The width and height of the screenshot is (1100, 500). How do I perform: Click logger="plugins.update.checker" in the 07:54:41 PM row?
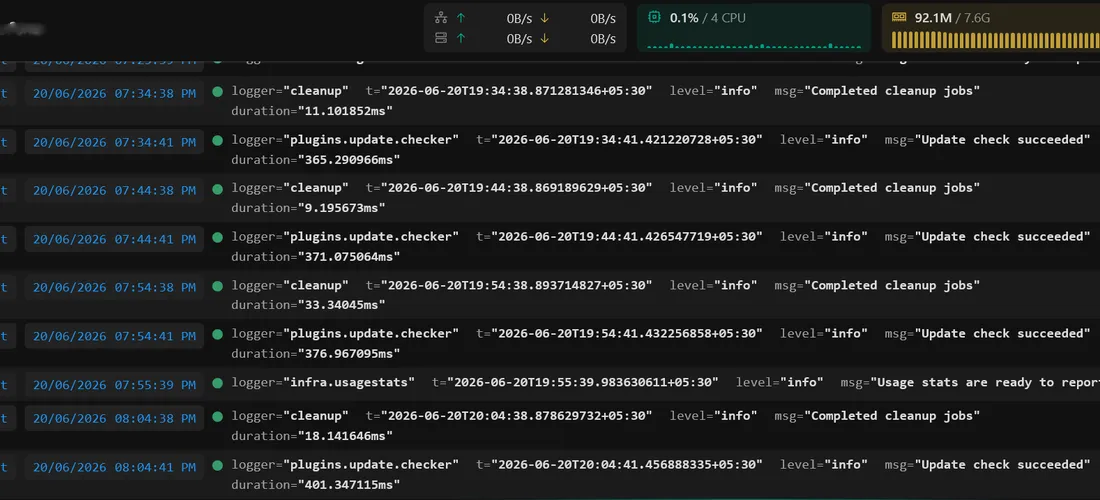tap(345, 333)
